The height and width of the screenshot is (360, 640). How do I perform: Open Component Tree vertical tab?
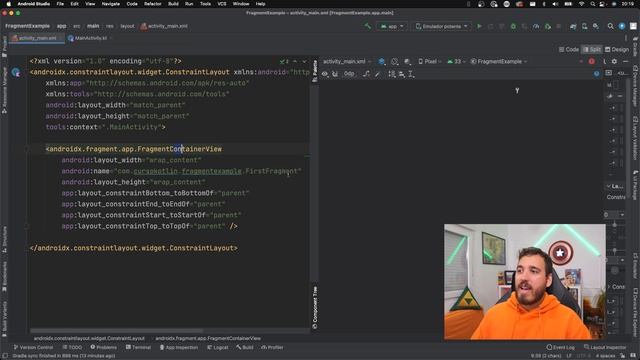315,308
